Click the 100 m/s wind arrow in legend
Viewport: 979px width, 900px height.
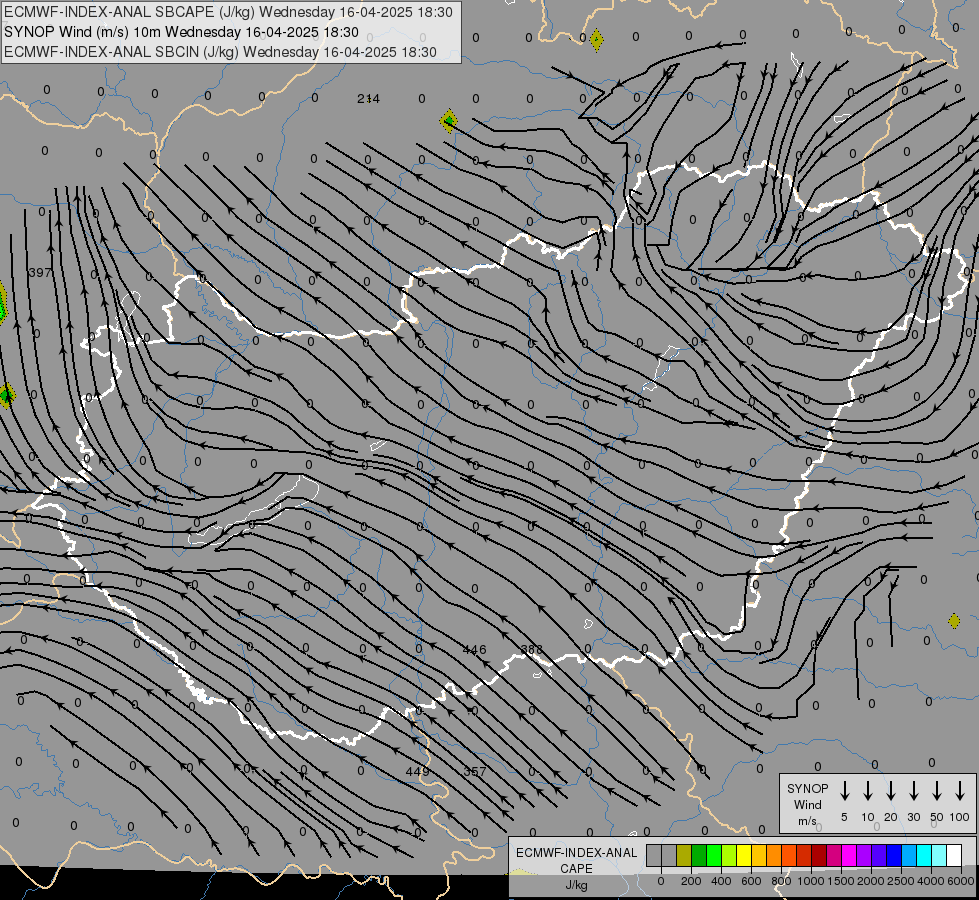click(960, 791)
